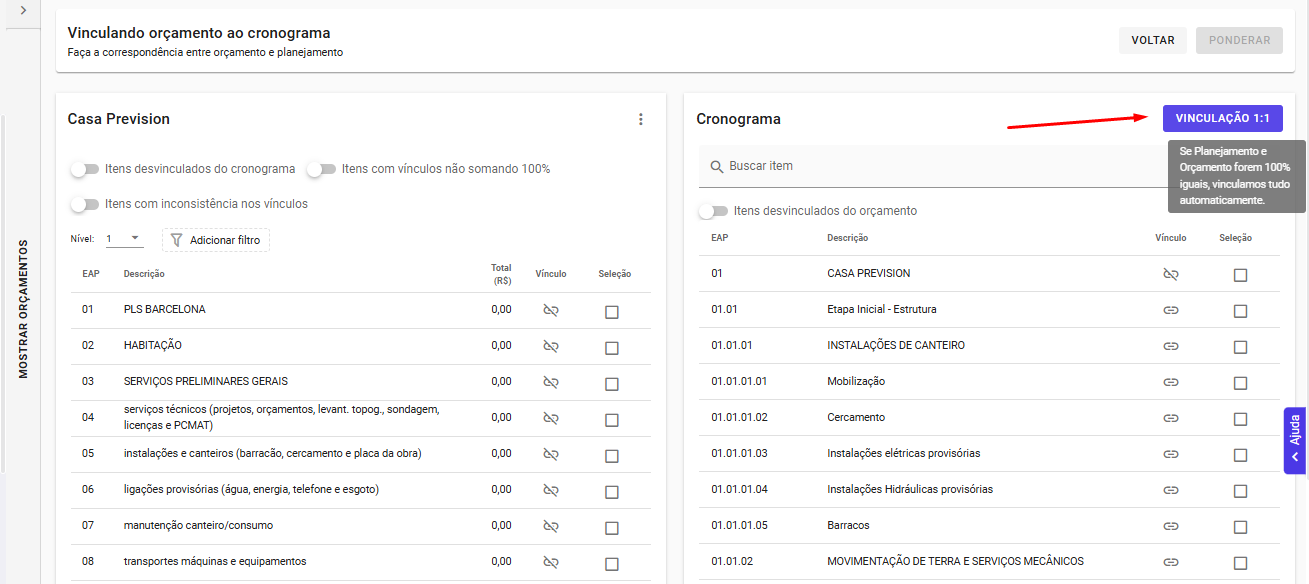This screenshot has height=584, width=1309.
Task: Click the text 'INSTALAÇÕES DE CANTEIRO'
Action: coord(896,346)
